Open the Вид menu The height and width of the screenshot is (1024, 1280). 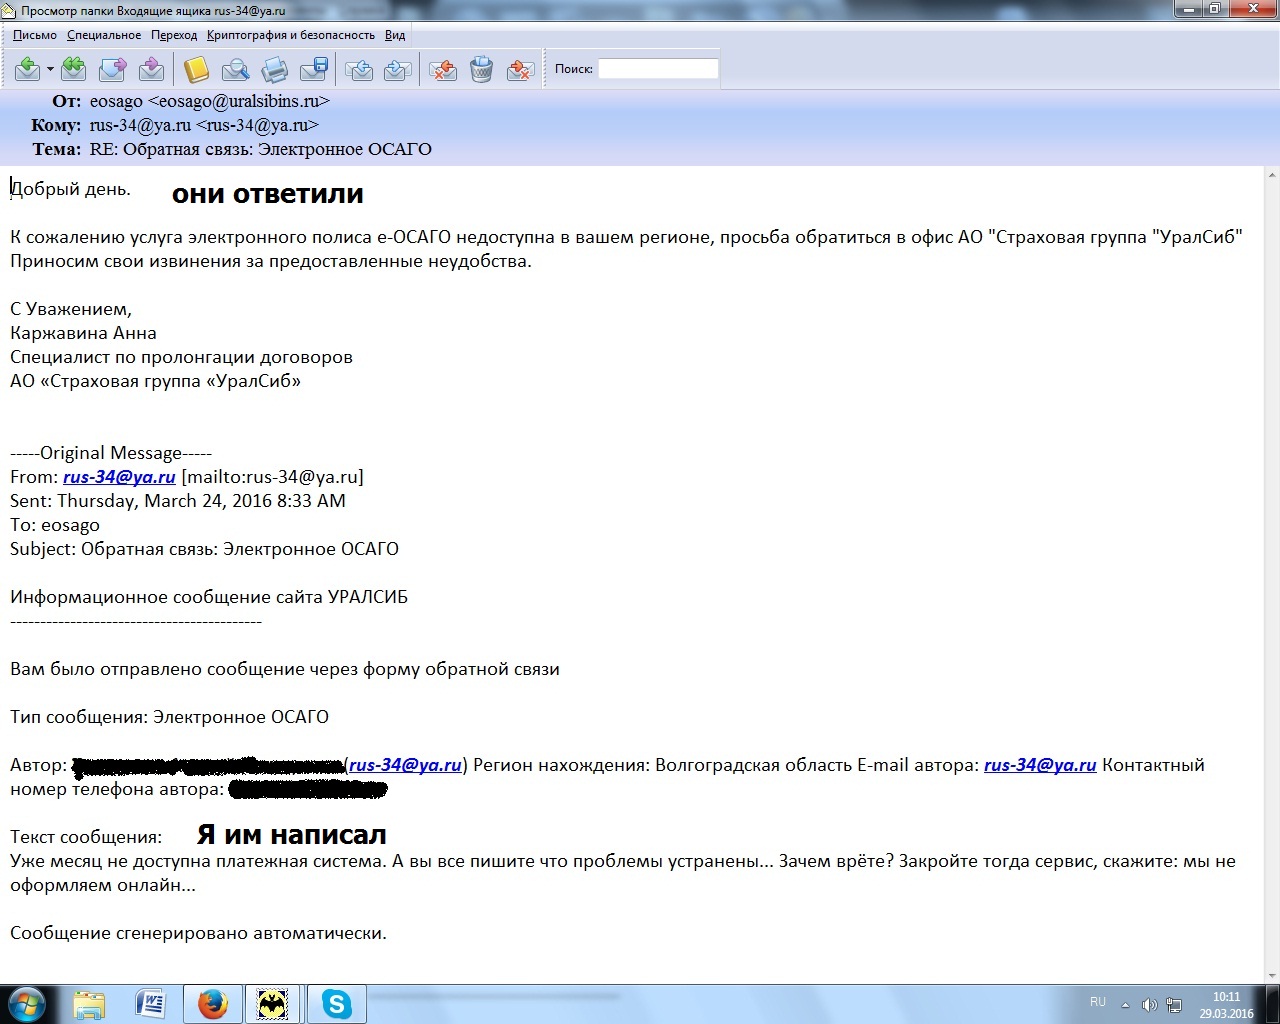click(x=395, y=35)
